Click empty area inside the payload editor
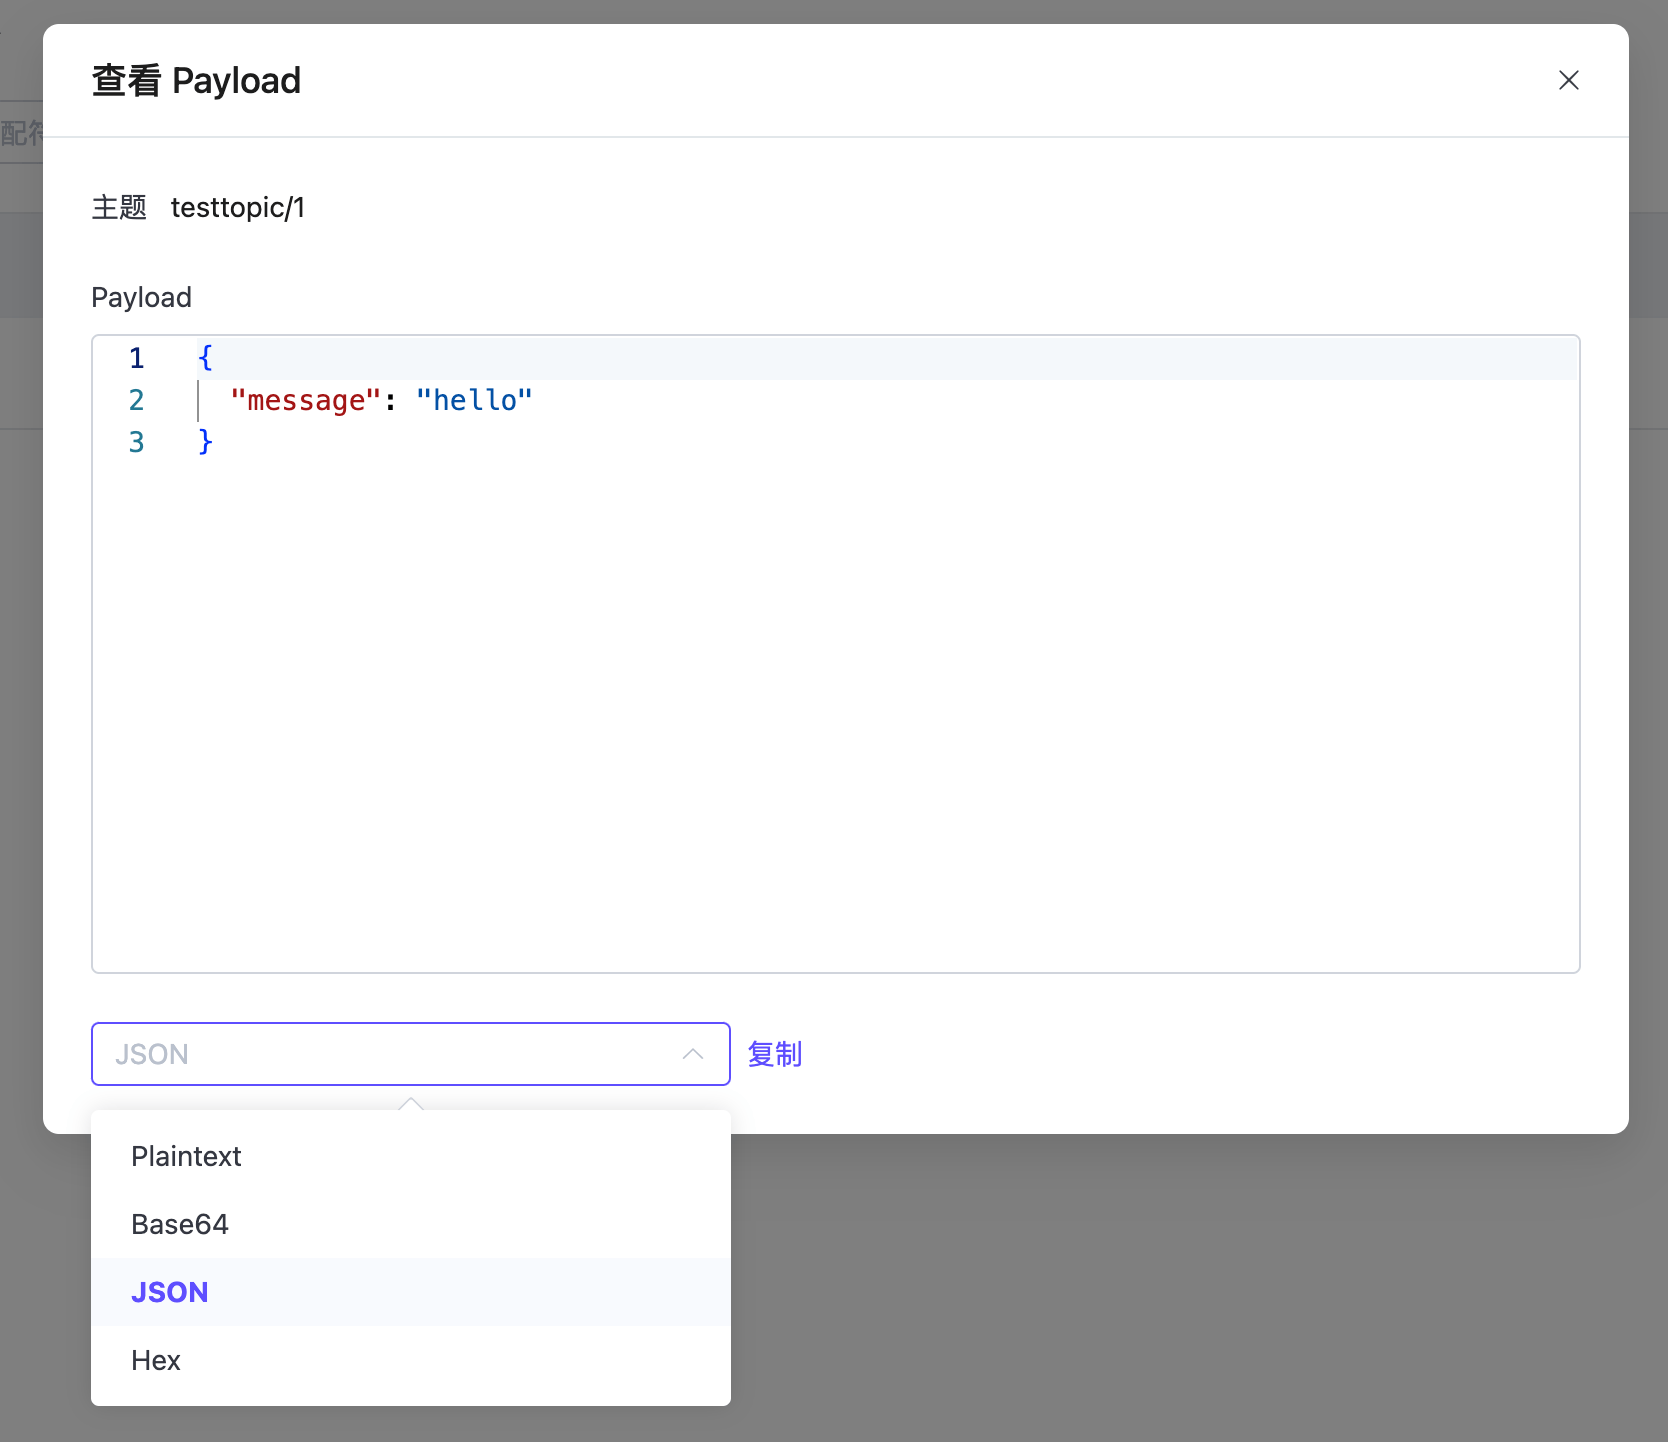The width and height of the screenshot is (1668, 1442). tap(836, 700)
